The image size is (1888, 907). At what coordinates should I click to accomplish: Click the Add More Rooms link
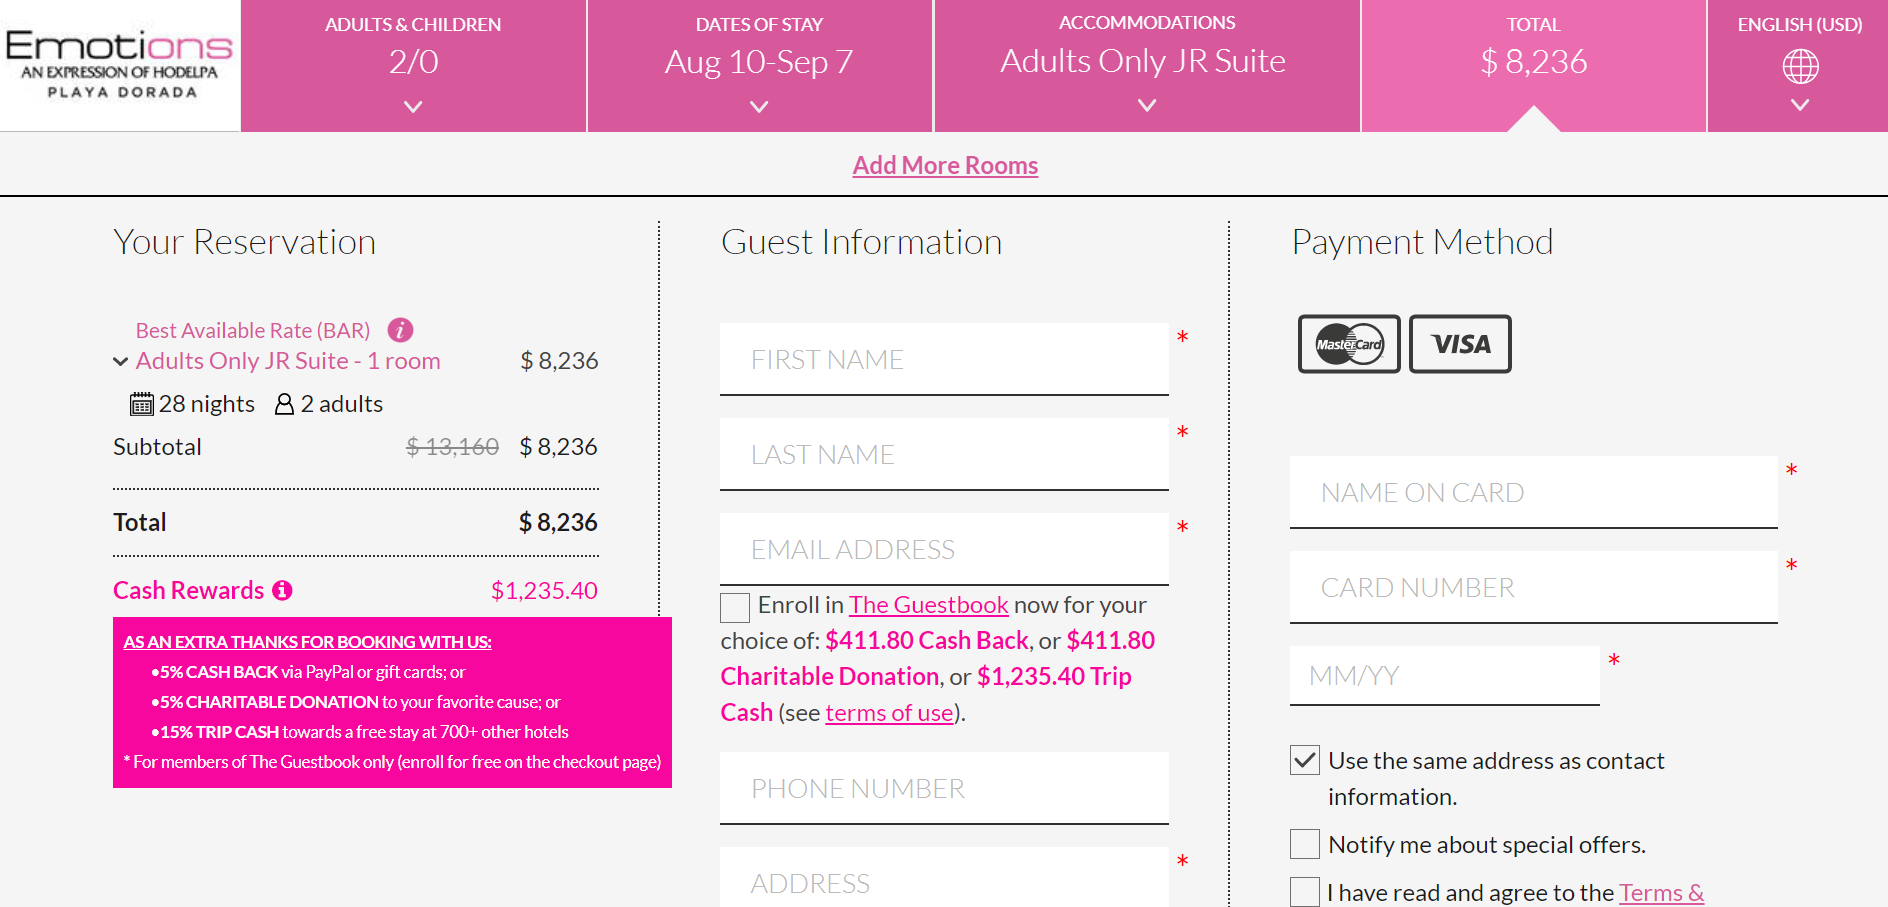click(945, 166)
